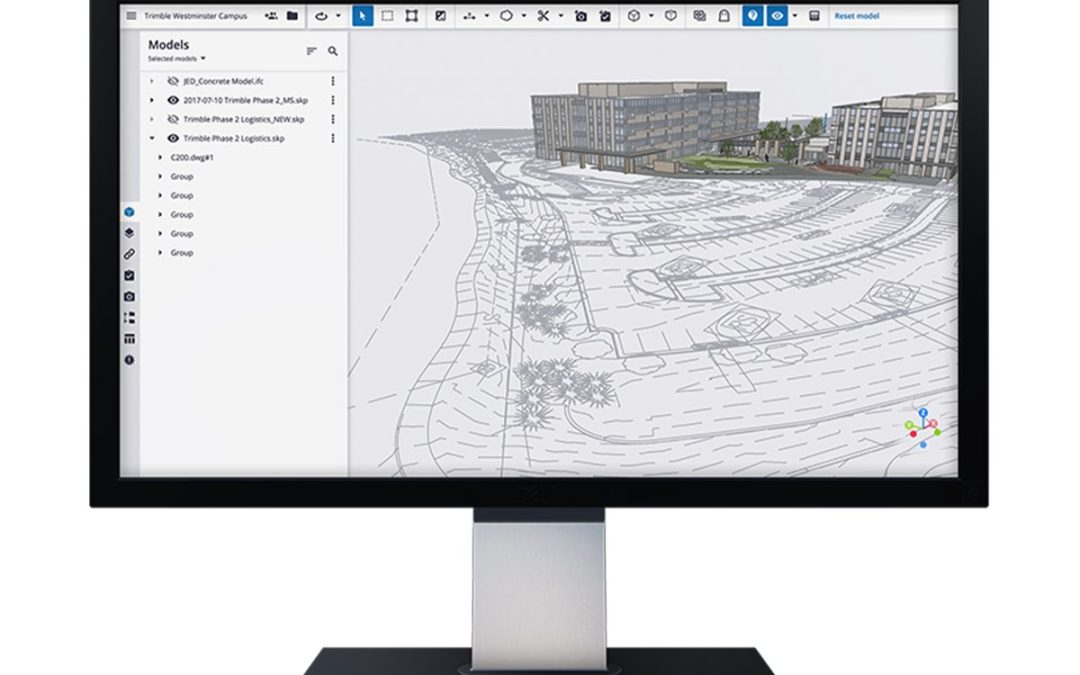This screenshot has height=675, width=1080.
Task: Show the JED_Concrete Model.ifc model
Action: 173,81
